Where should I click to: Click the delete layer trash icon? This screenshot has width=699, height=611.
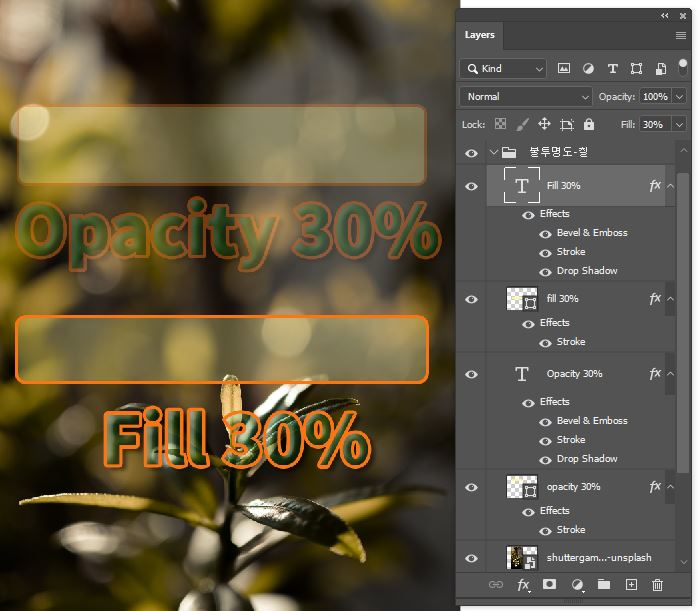pyautogui.click(x=657, y=585)
